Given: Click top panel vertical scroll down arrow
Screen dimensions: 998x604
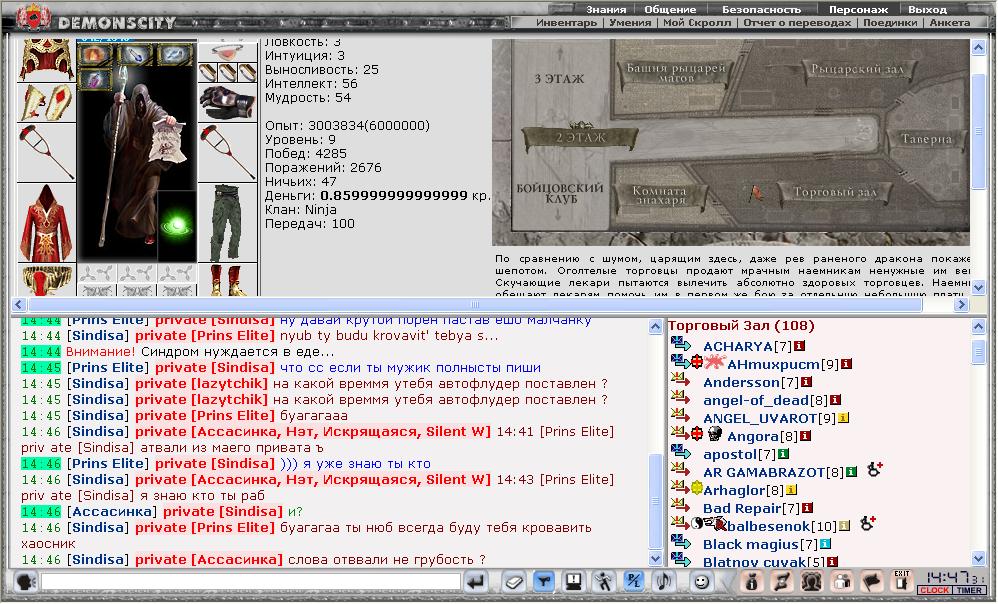Looking at the screenshot, I should pyautogui.click(x=978, y=288).
